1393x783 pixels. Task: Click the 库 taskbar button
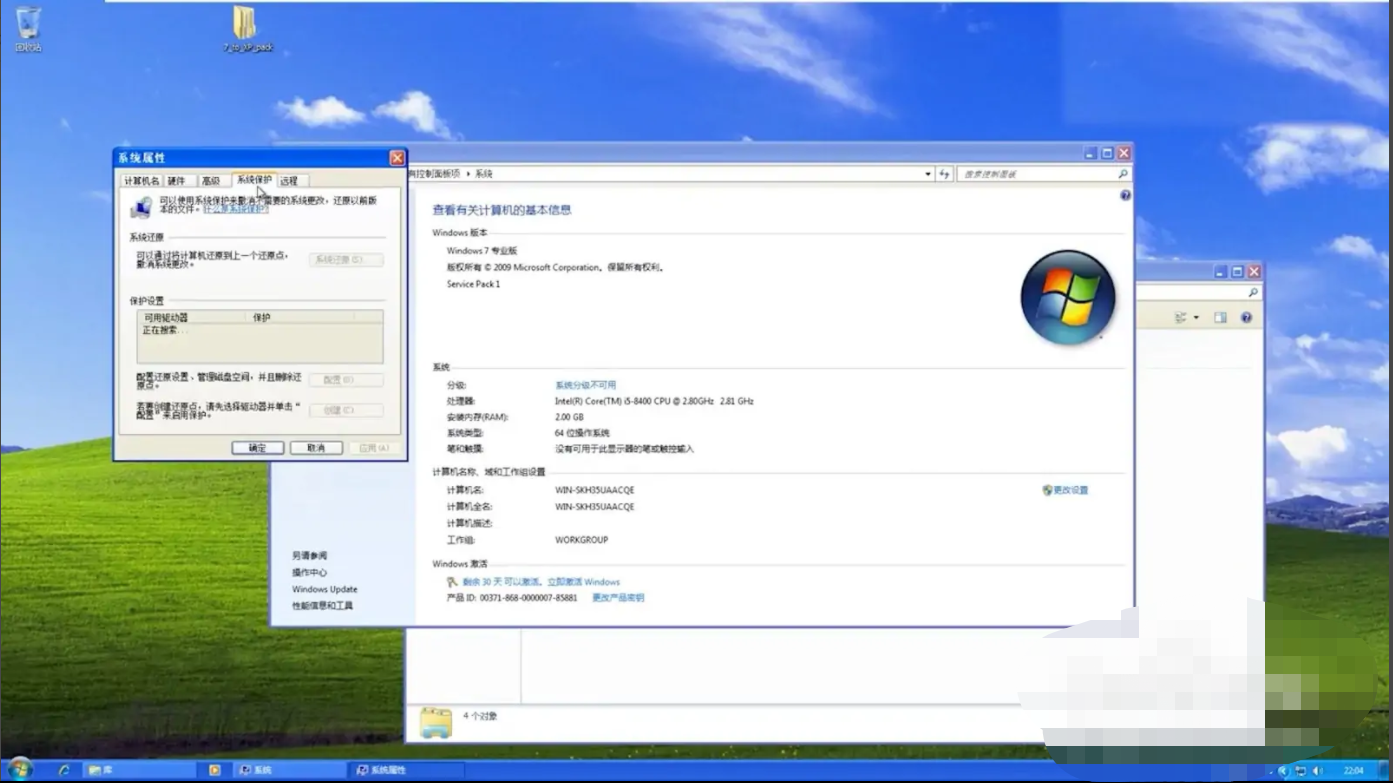pyautogui.click(x=140, y=770)
